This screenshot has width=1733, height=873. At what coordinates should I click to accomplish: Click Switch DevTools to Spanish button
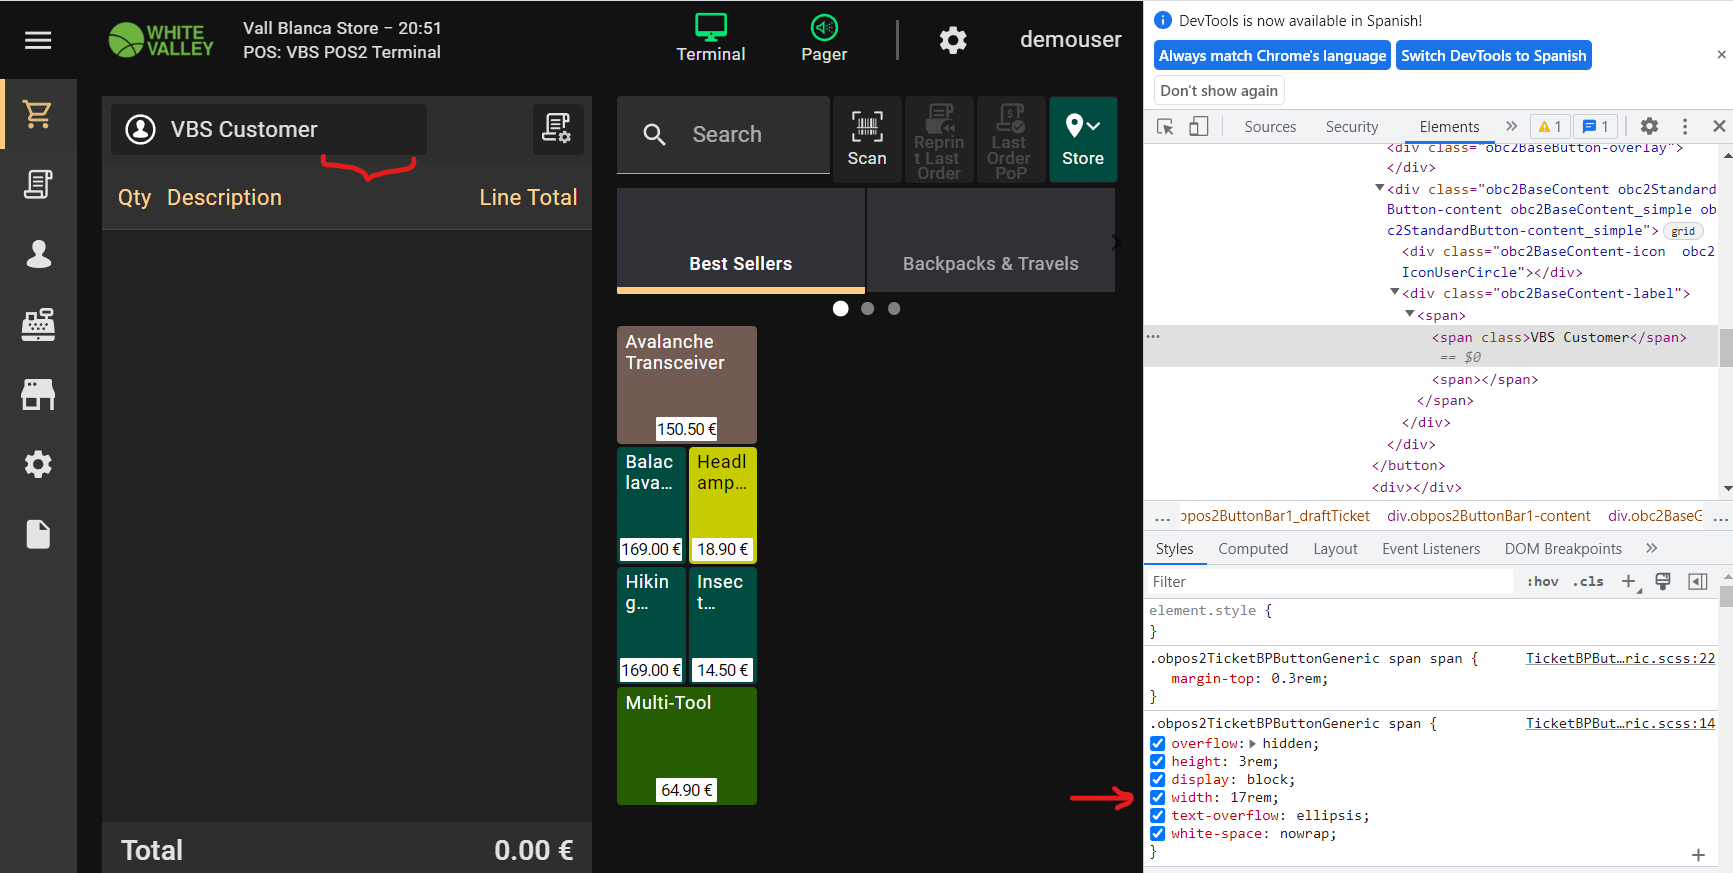(1493, 56)
